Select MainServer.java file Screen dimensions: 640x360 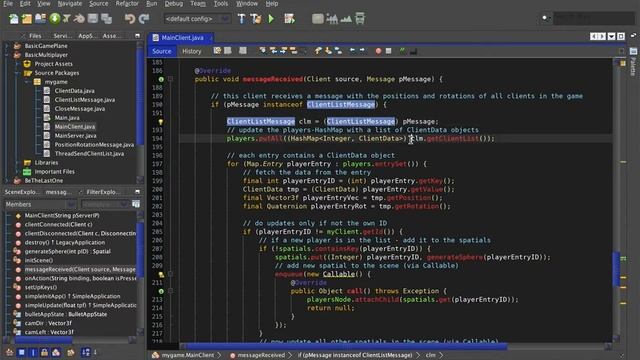point(76,136)
